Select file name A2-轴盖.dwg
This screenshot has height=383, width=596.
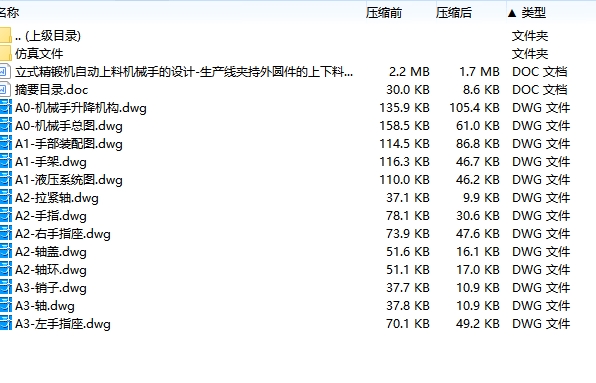51,252
